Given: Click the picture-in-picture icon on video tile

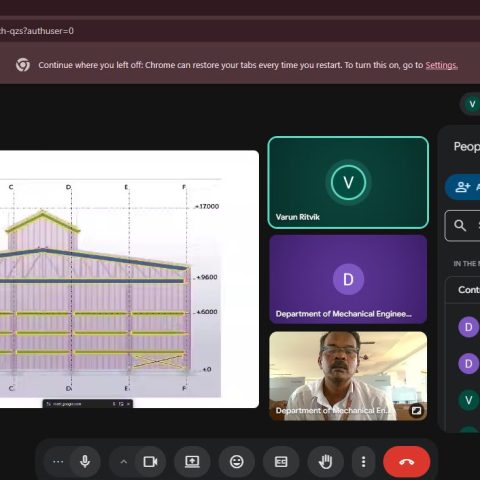Looking at the screenshot, I should (416, 410).
